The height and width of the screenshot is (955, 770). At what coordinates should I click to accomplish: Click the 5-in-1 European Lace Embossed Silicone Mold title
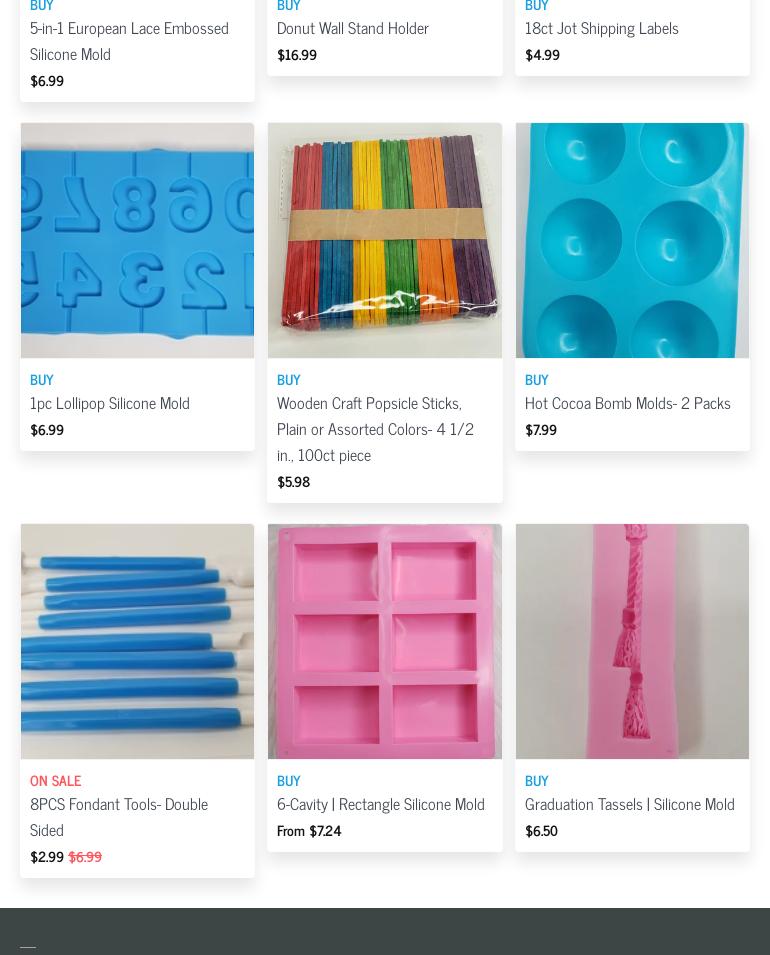(x=129, y=41)
